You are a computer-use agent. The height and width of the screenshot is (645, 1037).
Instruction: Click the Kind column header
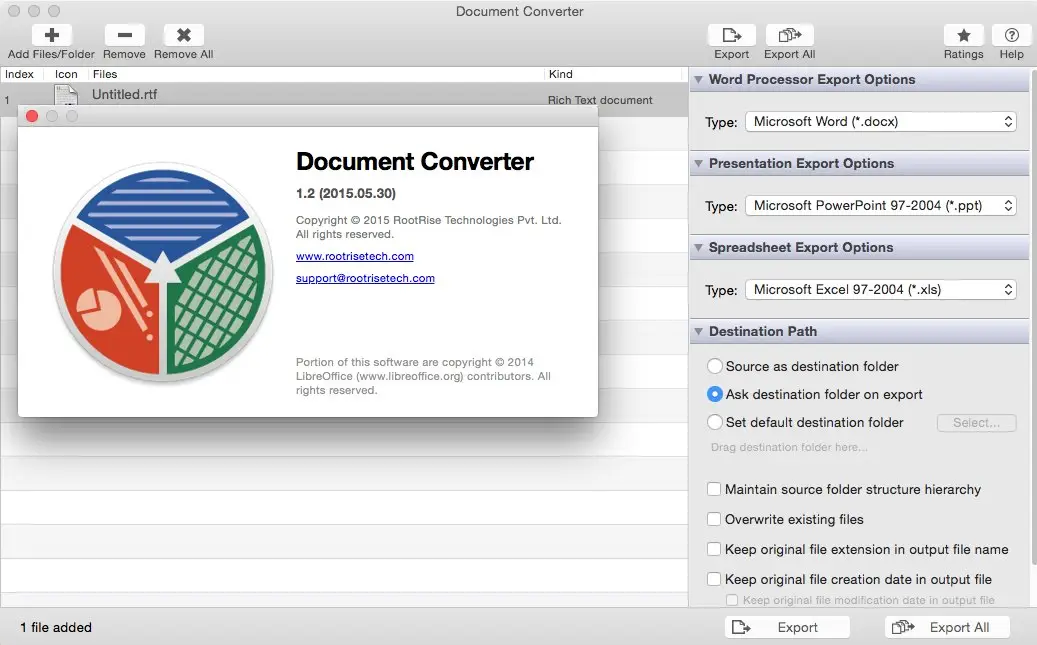[x=613, y=74]
